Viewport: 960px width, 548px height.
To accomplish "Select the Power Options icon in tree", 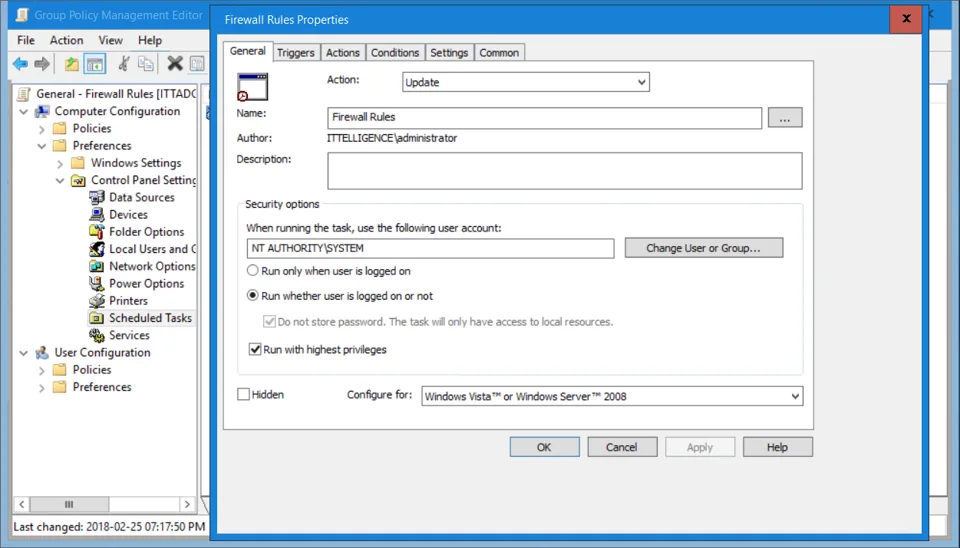I will coord(97,283).
